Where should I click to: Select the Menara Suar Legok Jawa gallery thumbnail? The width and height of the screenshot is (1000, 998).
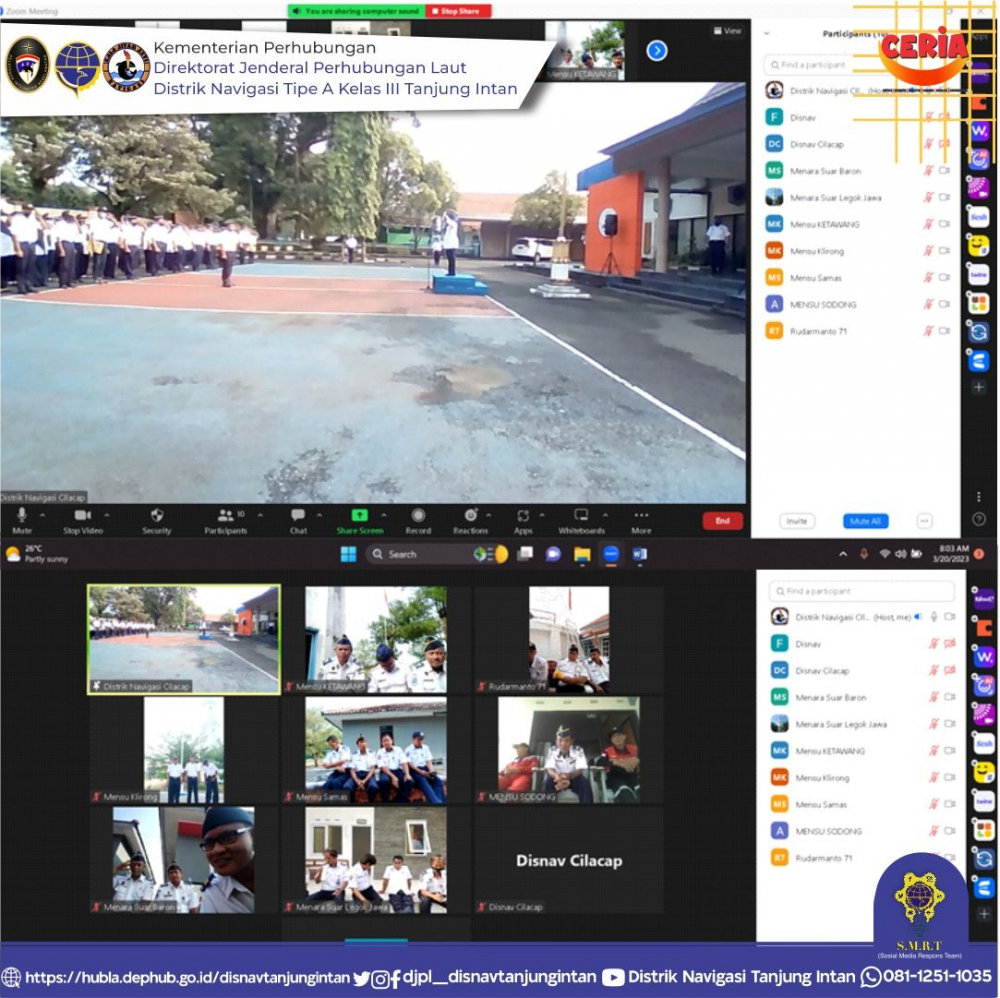tap(376, 860)
